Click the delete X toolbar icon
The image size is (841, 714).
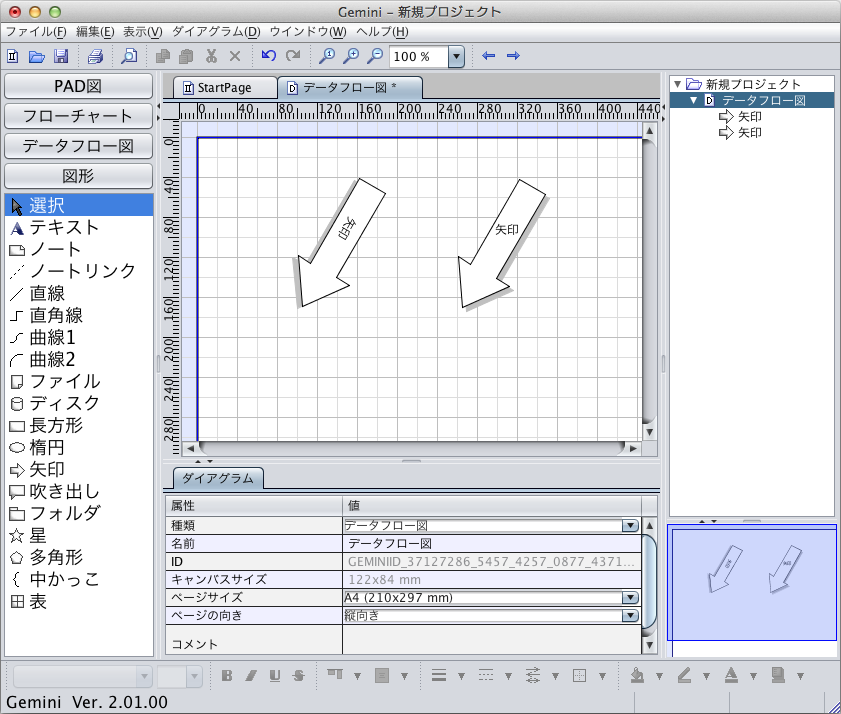coord(235,56)
